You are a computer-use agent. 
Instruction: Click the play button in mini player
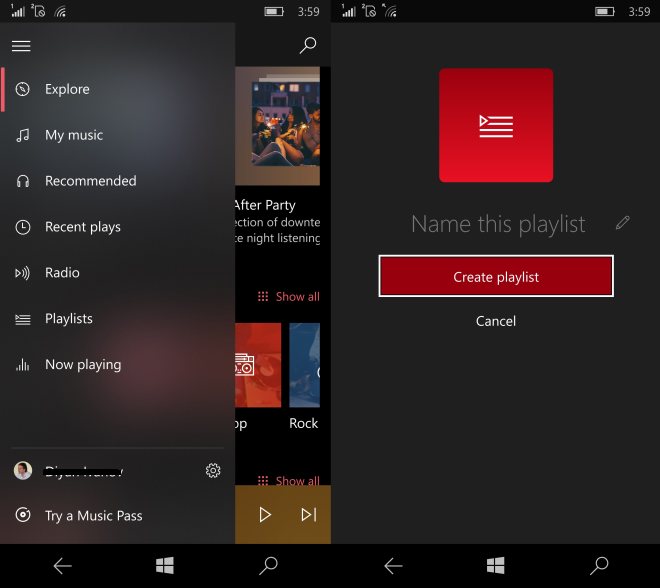(265, 514)
